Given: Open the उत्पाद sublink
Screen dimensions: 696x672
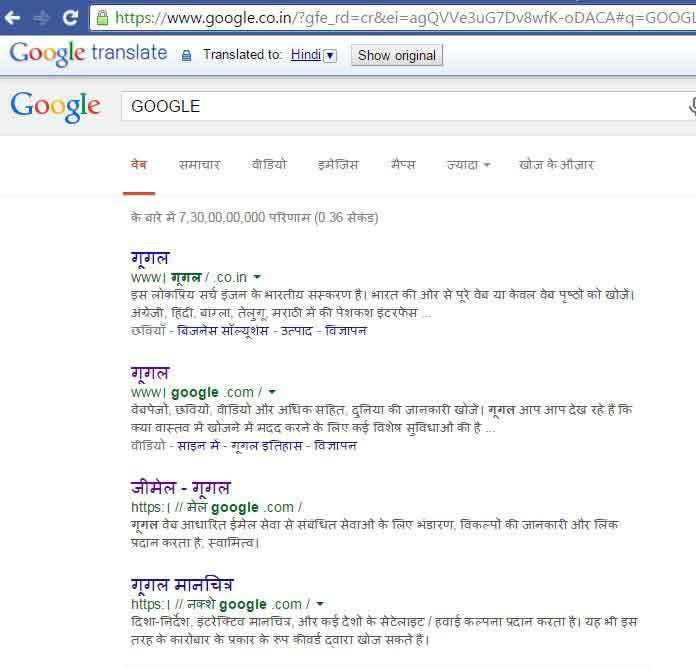Looking at the screenshot, I should pos(297,331).
